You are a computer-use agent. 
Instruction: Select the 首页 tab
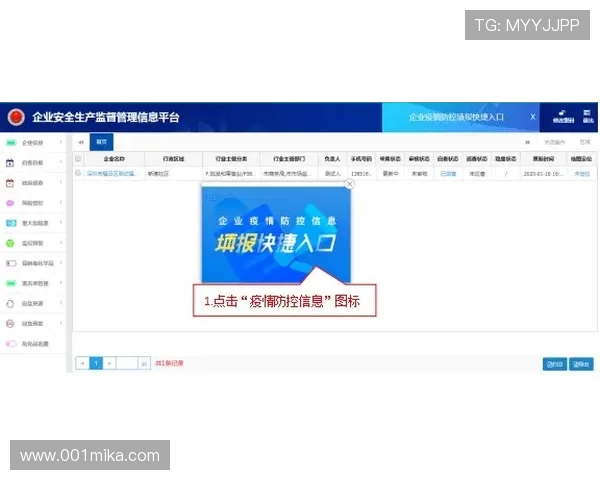coord(101,142)
